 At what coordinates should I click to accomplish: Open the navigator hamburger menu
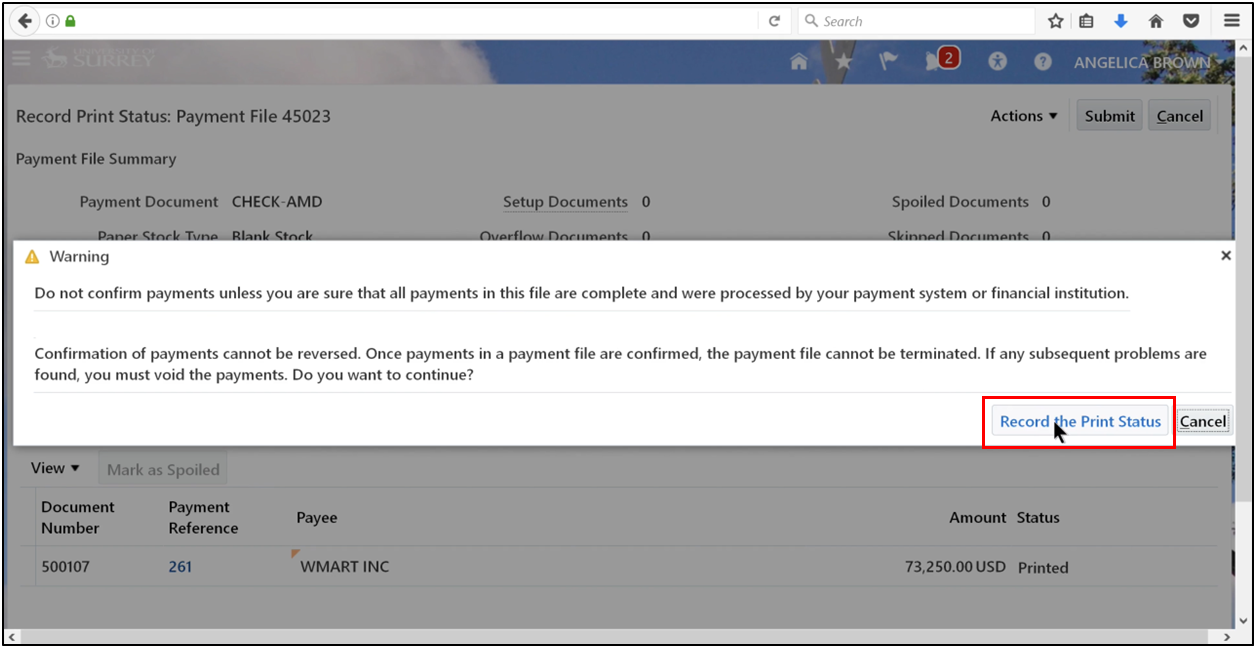pyautogui.click(x=21, y=58)
